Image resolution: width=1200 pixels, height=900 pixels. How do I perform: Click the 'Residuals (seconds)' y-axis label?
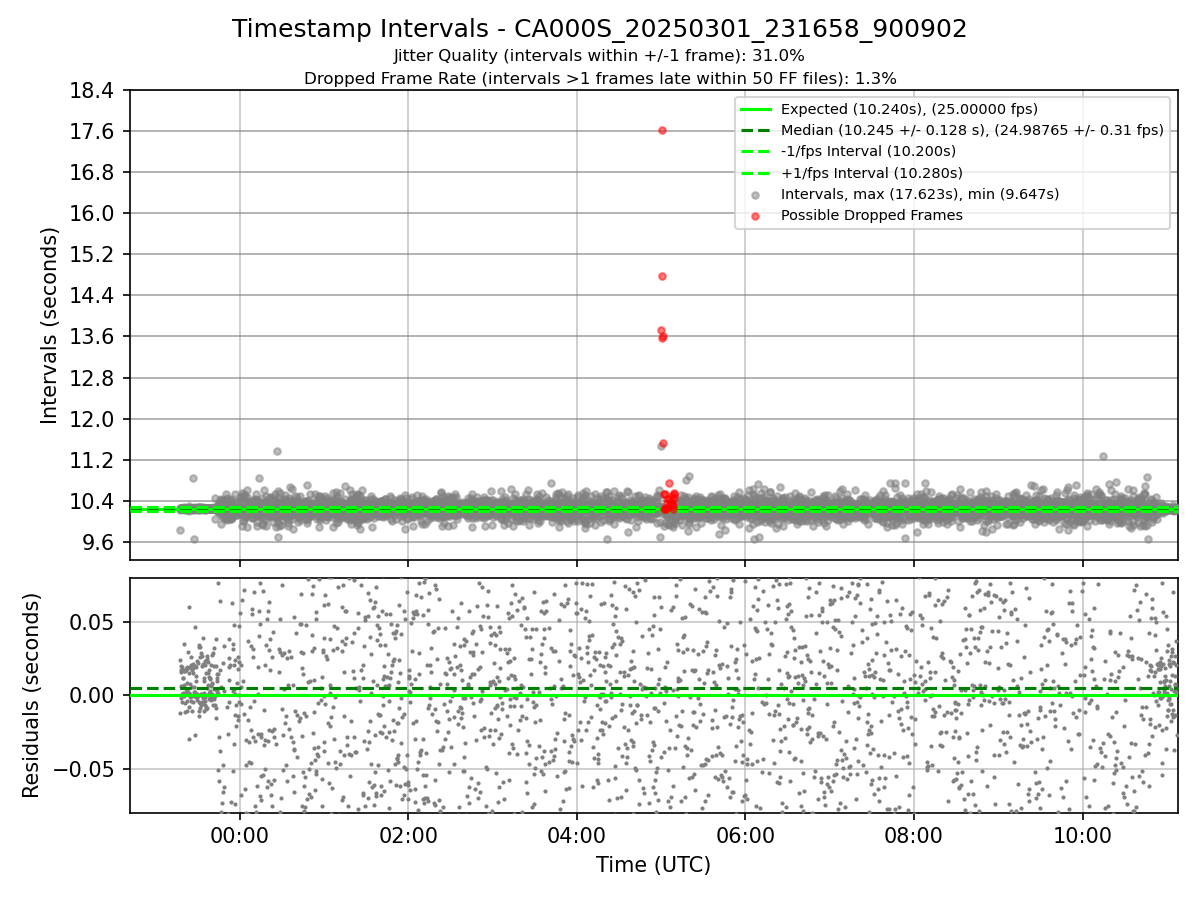point(32,695)
